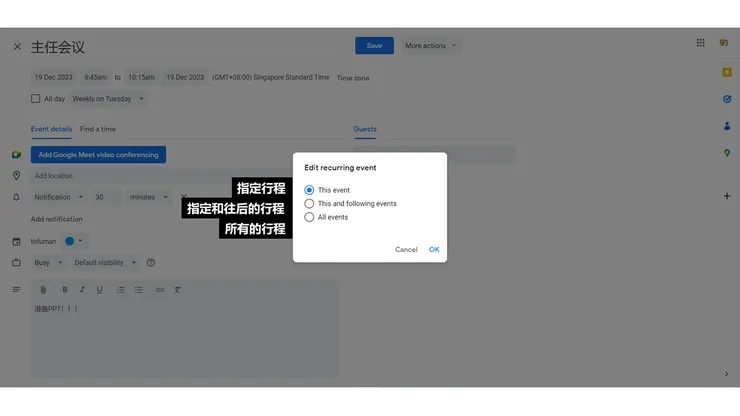This screenshot has width=740, height=416.
Task: Open Contacts side panel icon
Action: tap(727, 126)
